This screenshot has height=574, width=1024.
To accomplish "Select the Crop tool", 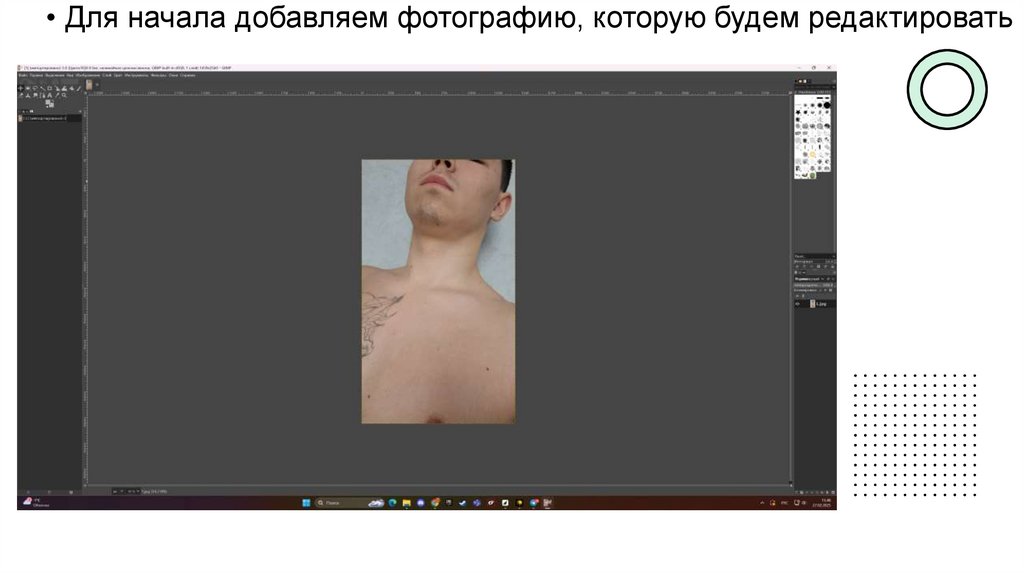I will tap(50, 88).
